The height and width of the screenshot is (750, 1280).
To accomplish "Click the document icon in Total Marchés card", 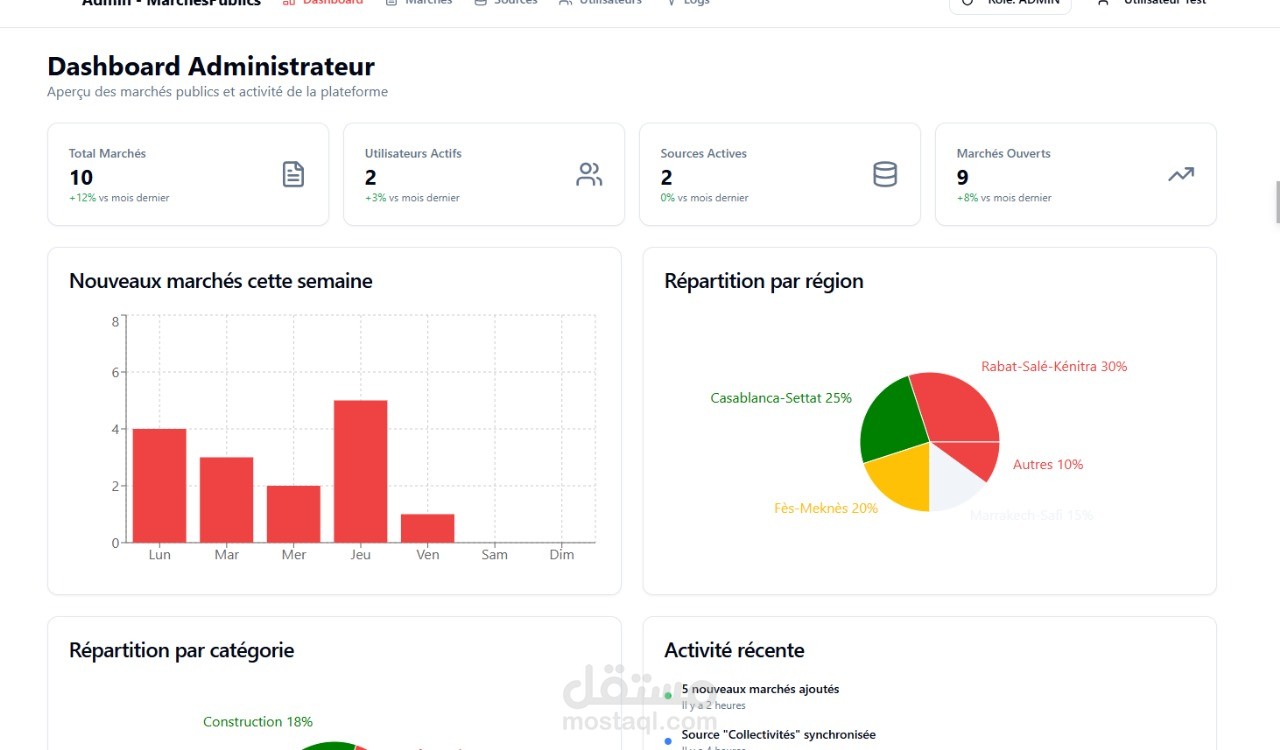I will pos(293,175).
